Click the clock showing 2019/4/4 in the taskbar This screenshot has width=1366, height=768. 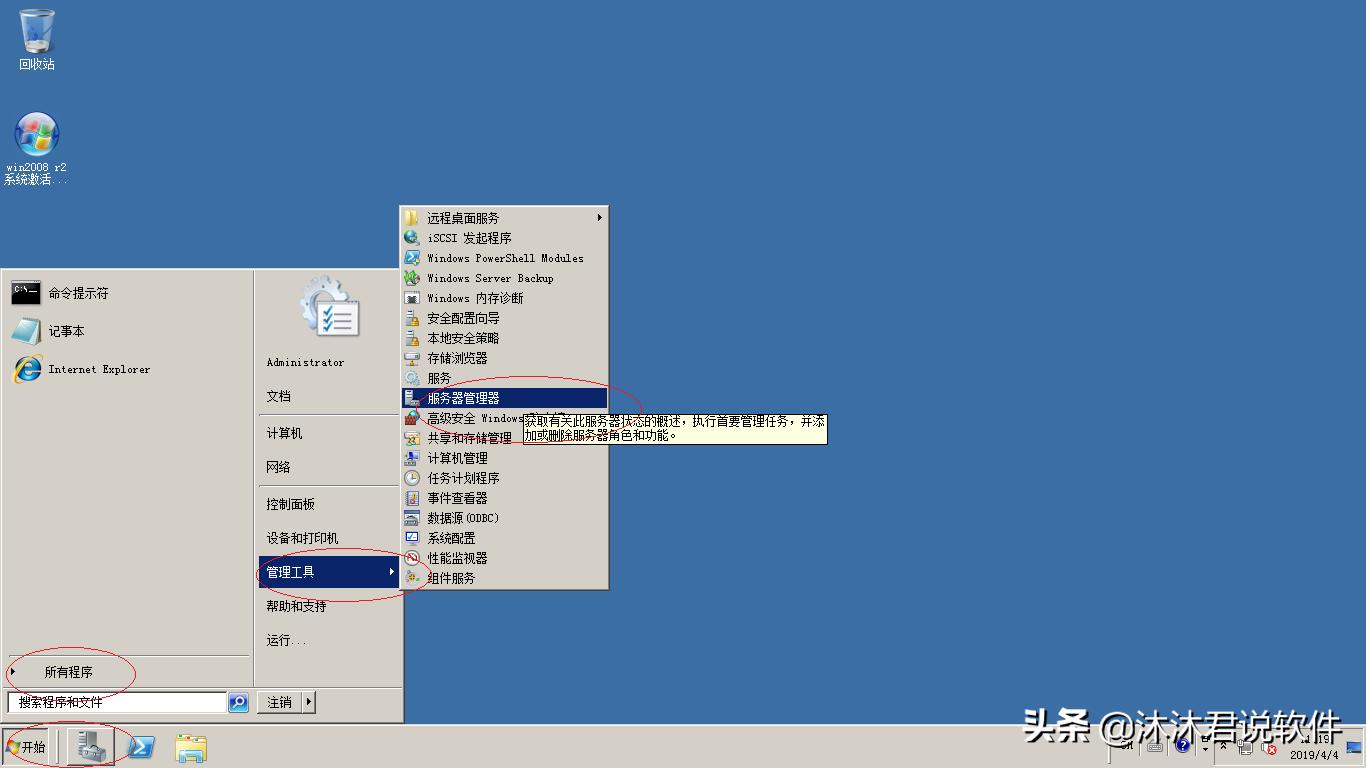click(1317, 752)
